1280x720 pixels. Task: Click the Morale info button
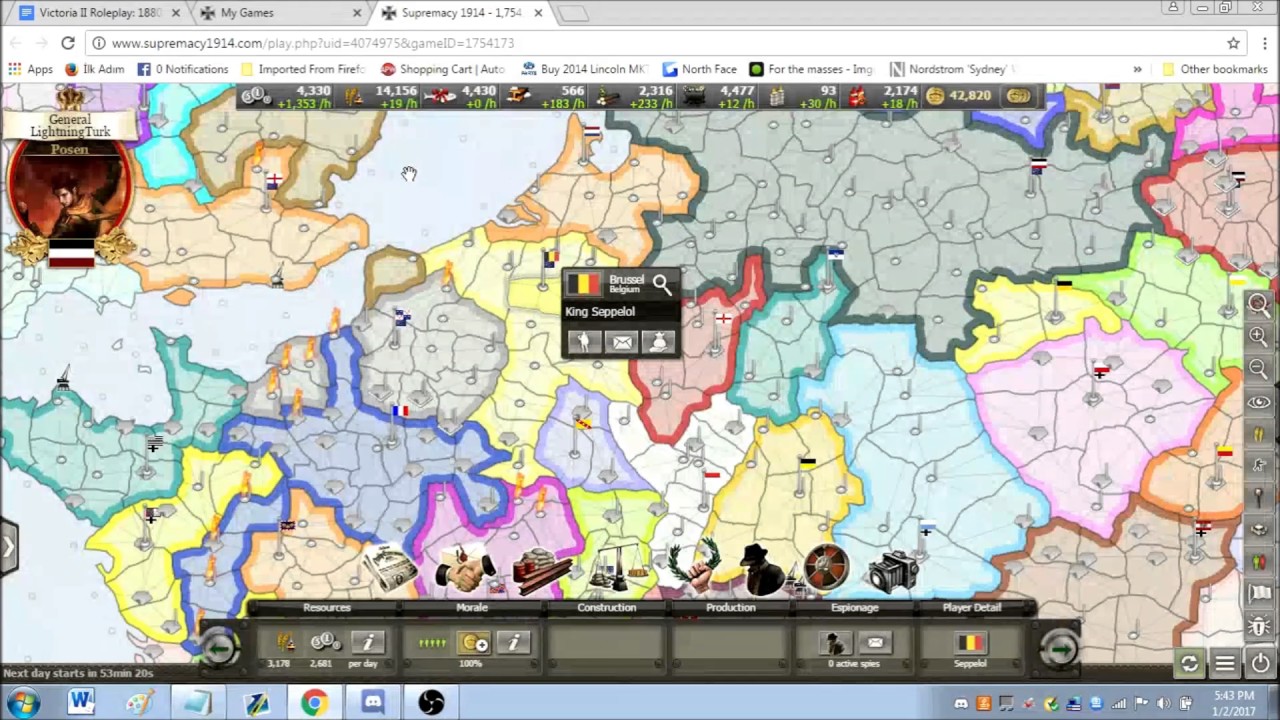(x=514, y=643)
